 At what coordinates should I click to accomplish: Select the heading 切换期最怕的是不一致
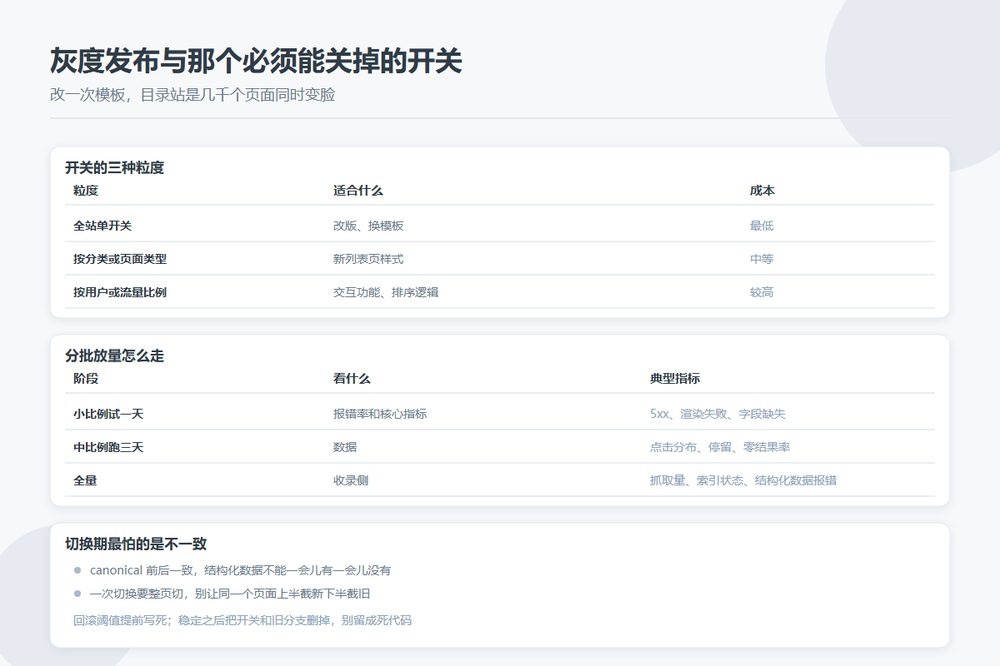click(136, 544)
